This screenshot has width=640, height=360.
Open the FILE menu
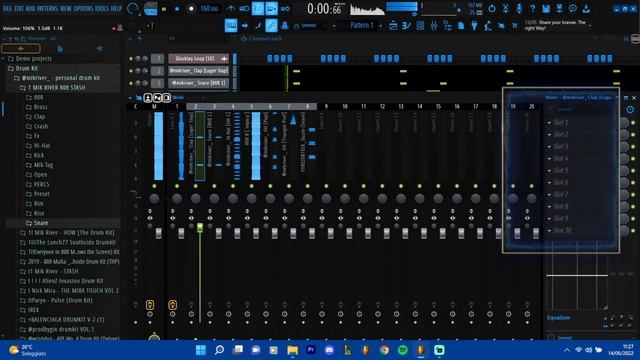pos(7,8)
